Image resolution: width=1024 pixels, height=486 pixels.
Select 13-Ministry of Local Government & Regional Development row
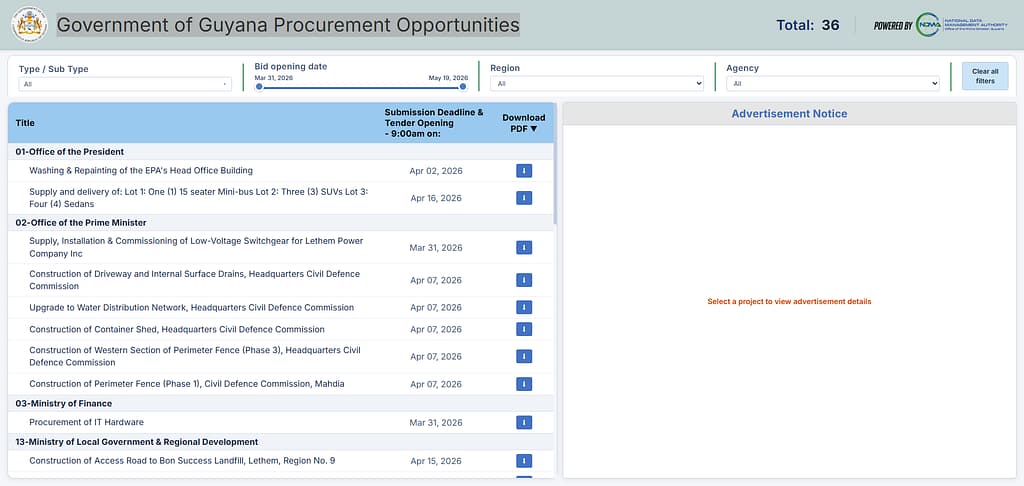281,442
